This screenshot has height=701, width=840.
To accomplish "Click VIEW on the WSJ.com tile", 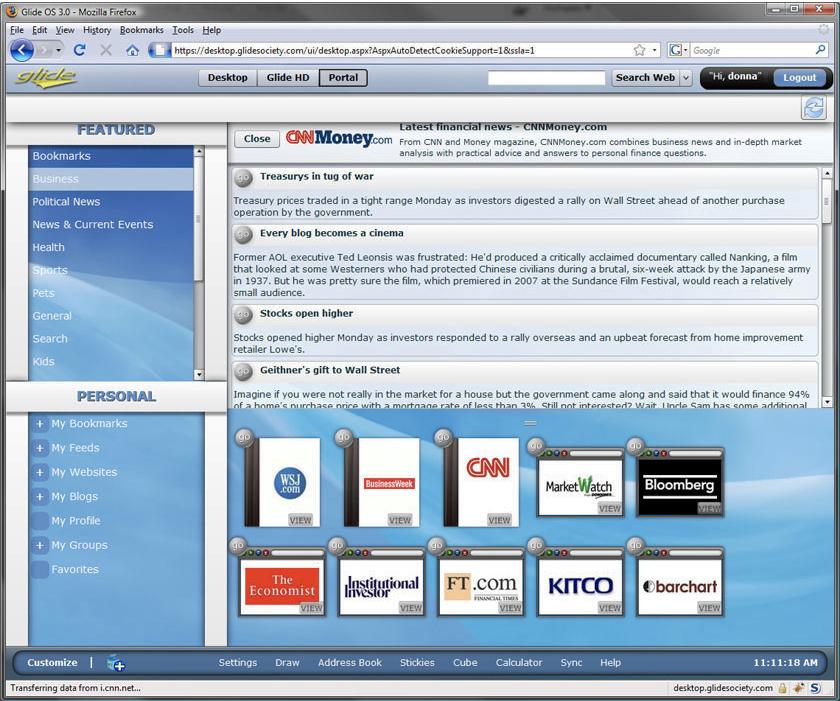I will tap(300, 519).
